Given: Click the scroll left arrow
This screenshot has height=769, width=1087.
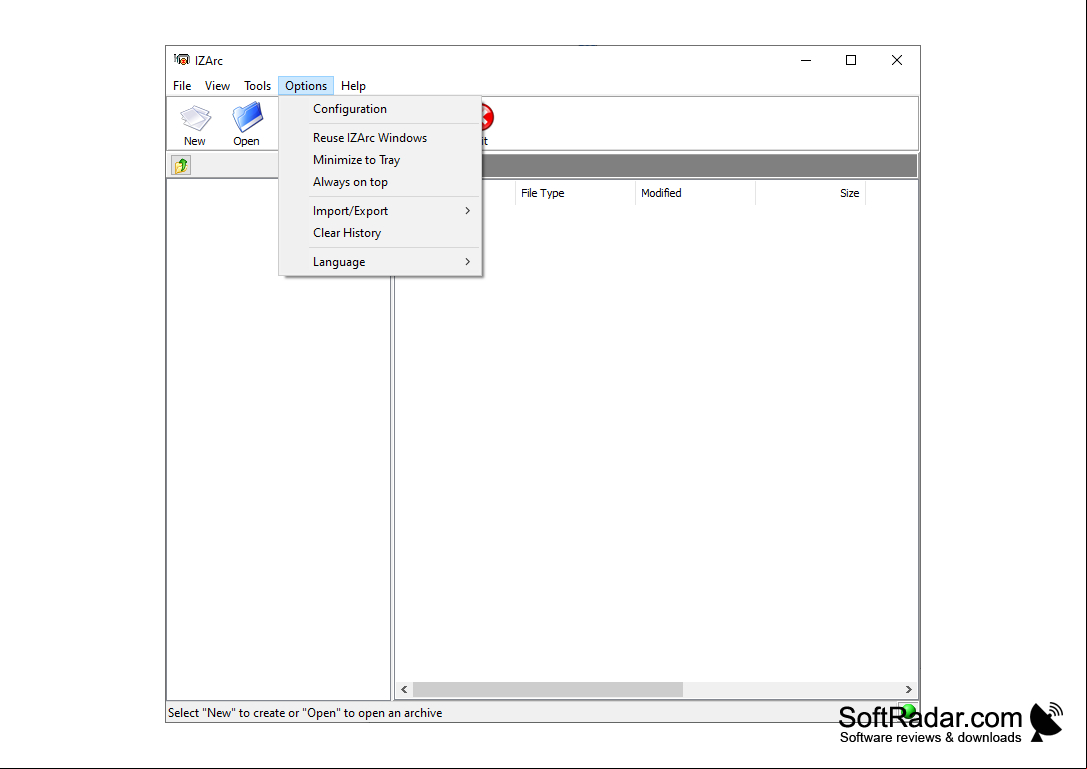Looking at the screenshot, I should pyautogui.click(x=404, y=689).
